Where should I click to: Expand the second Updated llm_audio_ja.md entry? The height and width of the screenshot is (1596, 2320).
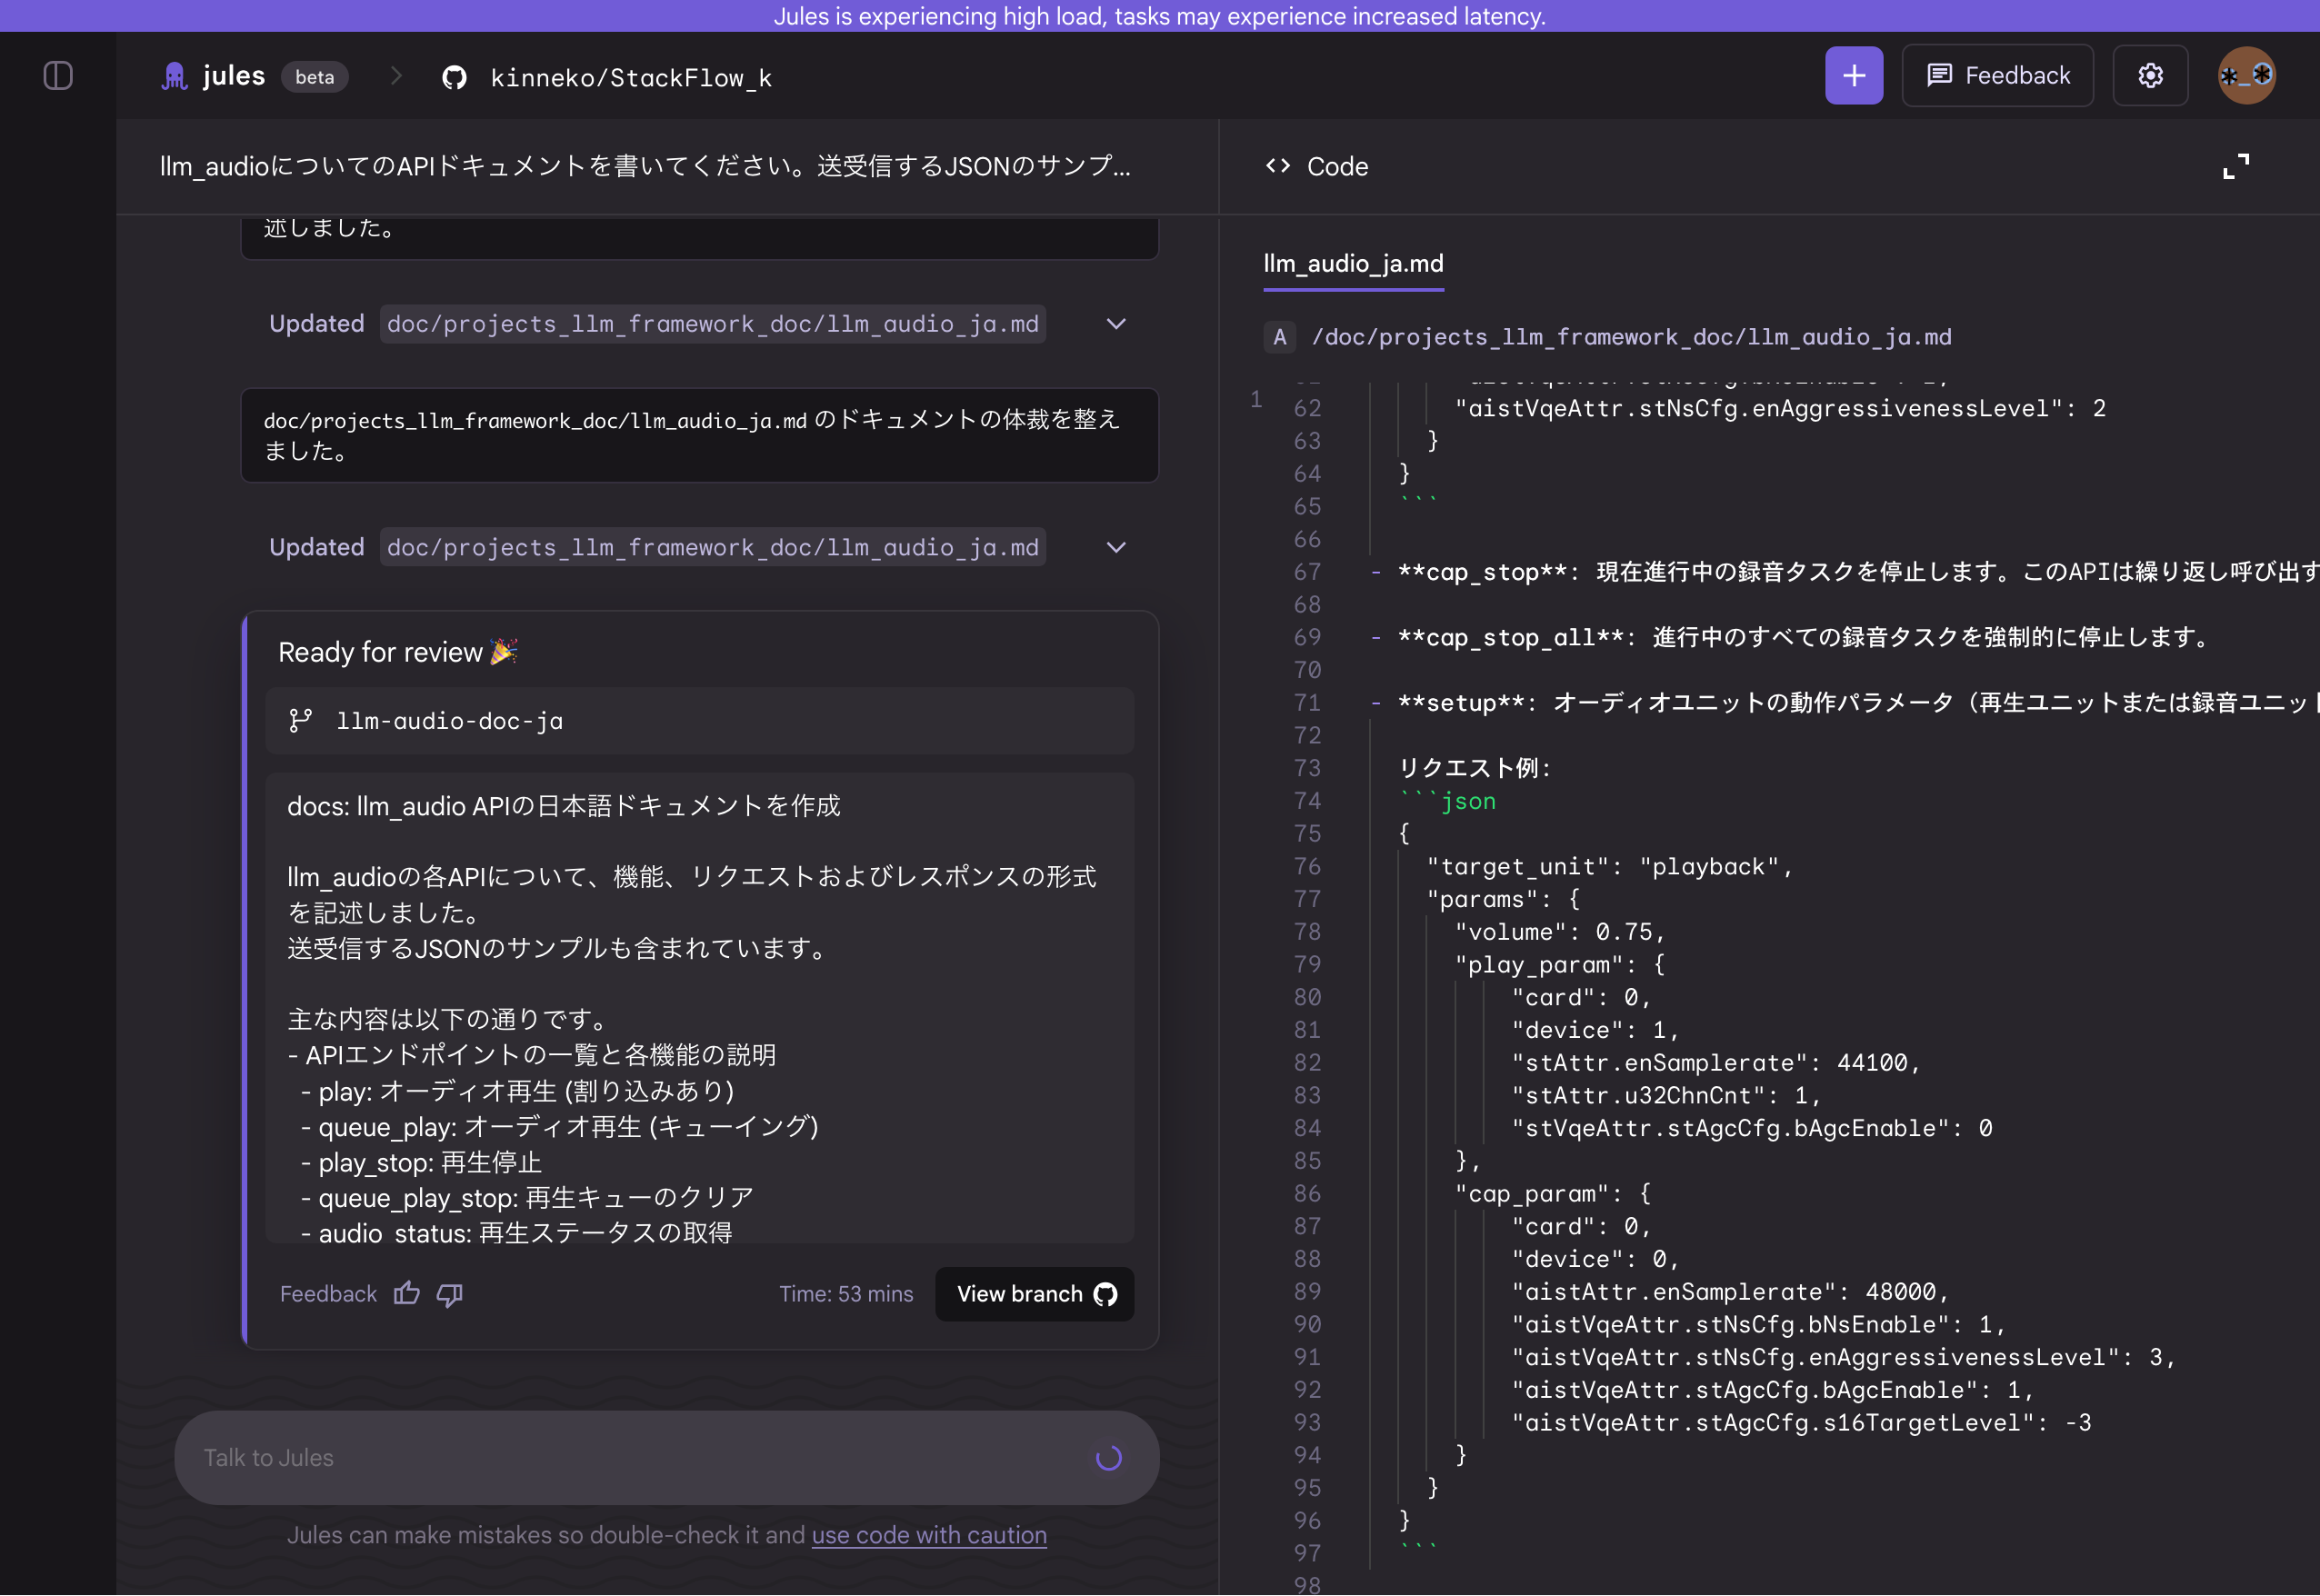[1116, 547]
